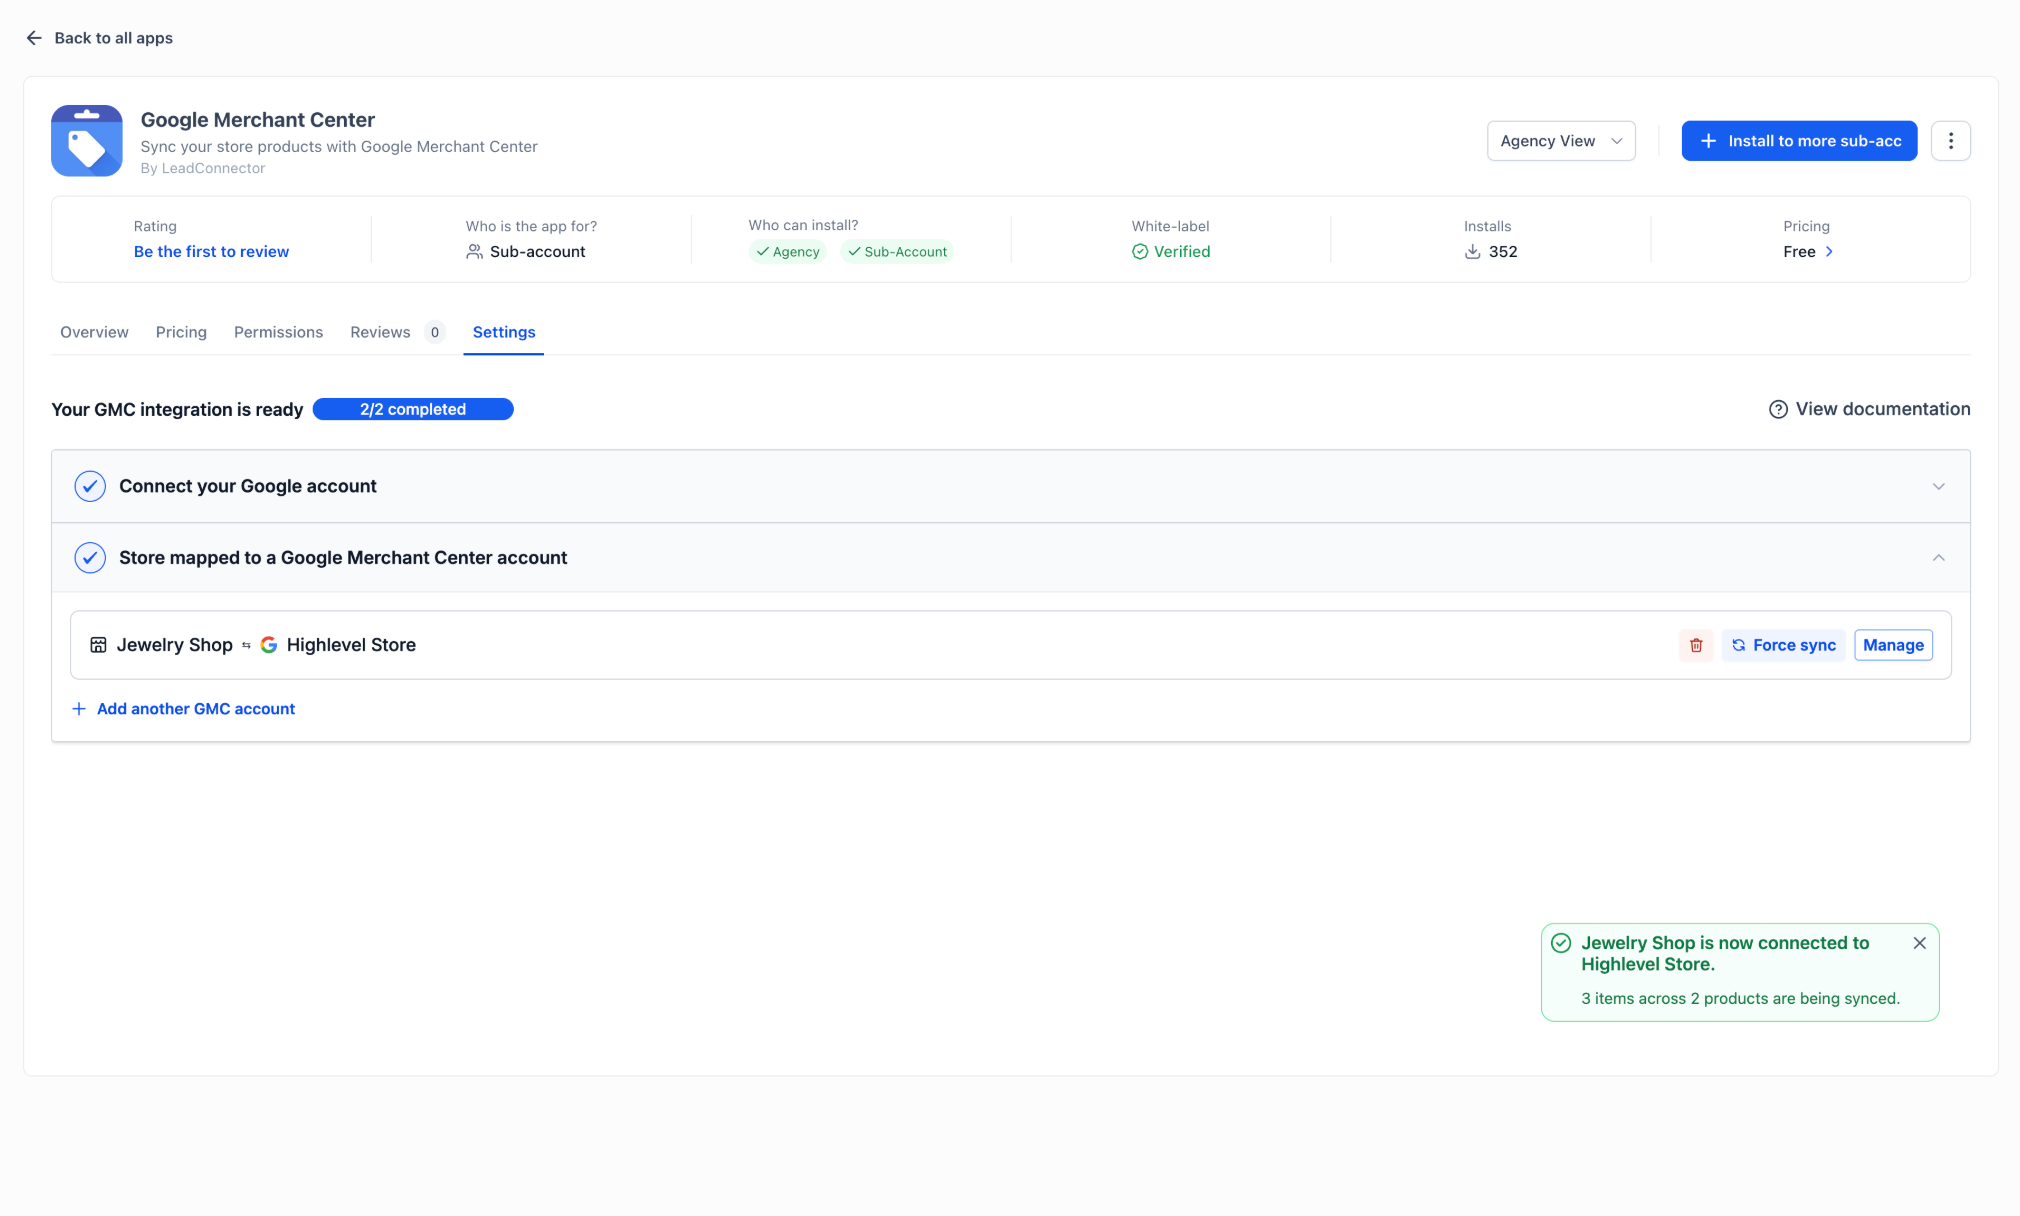Click the Reviews count badge 0
The height and width of the screenshot is (1216, 2020).
pyautogui.click(x=434, y=332)
